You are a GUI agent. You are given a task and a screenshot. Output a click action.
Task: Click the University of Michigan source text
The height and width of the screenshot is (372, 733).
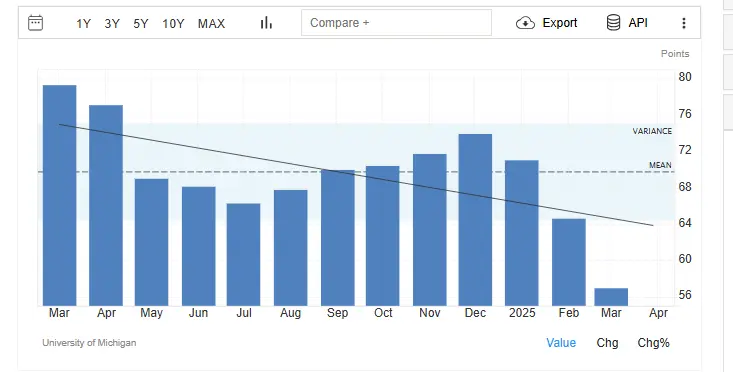tap(89, 343)
